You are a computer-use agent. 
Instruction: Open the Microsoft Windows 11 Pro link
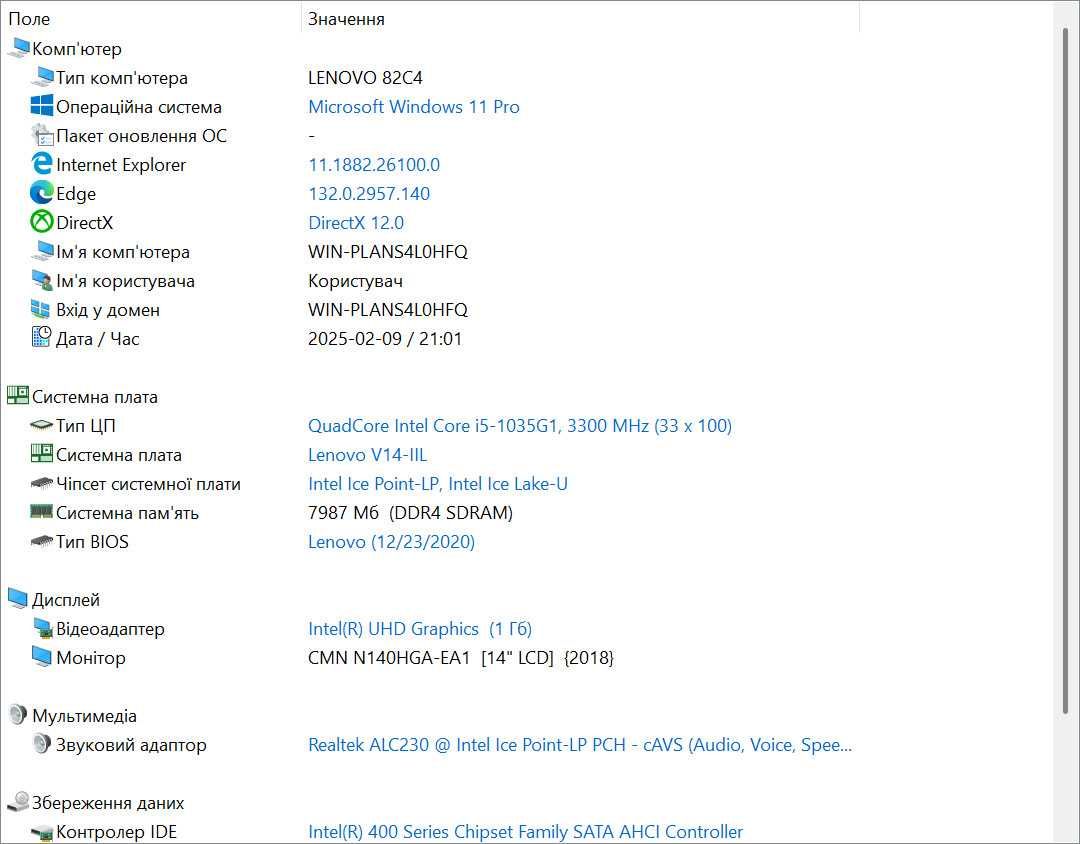tap(413, 107)
